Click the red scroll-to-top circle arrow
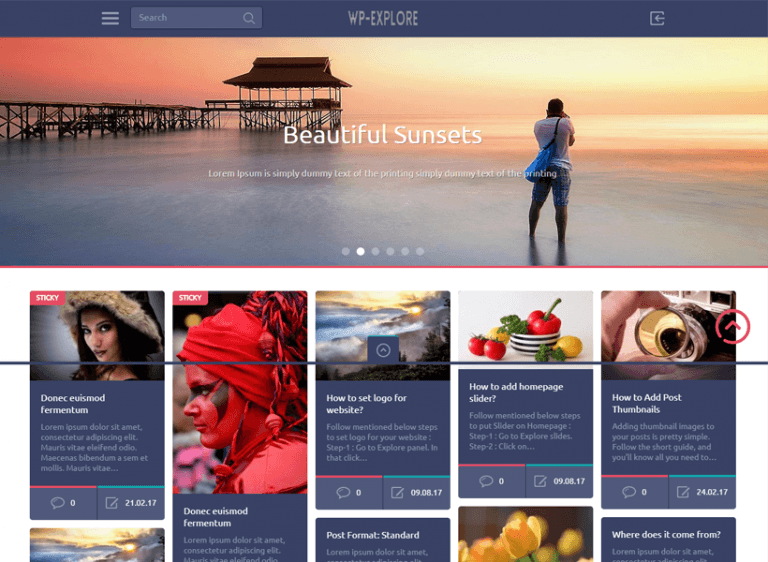This screenshot has width=768, height=562. click(733, 326)
